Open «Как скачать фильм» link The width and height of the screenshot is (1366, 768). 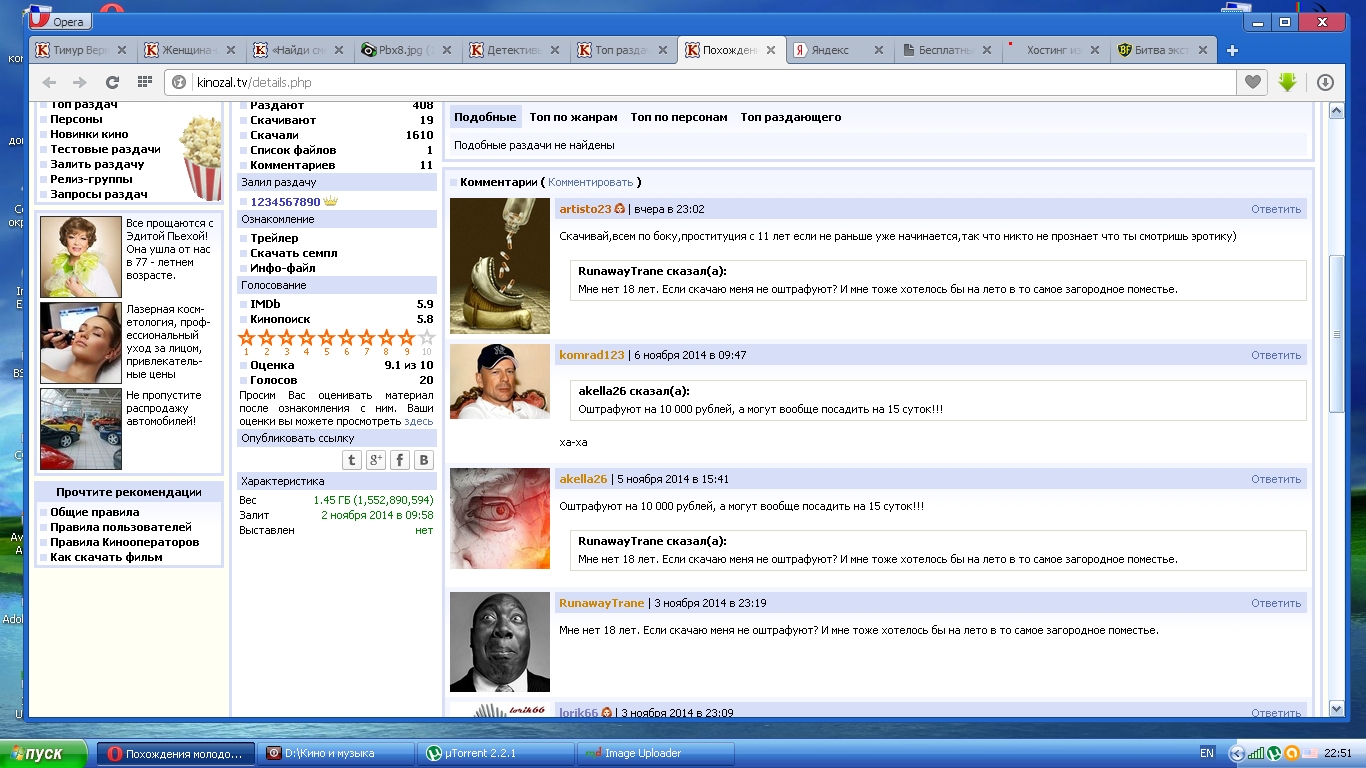pos(106,557)
